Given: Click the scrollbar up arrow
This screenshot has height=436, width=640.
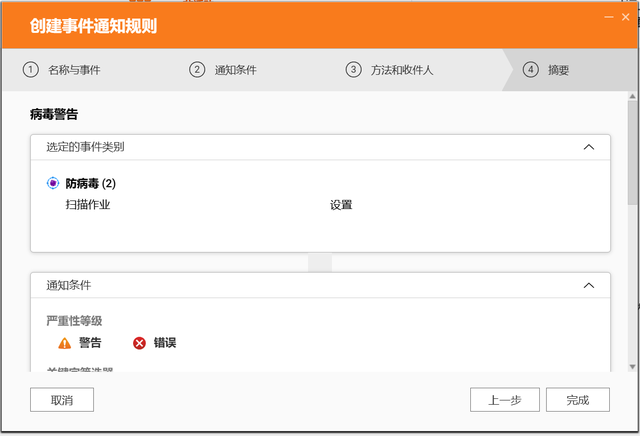Looking at the screenshot, I should tap(633, 97).
